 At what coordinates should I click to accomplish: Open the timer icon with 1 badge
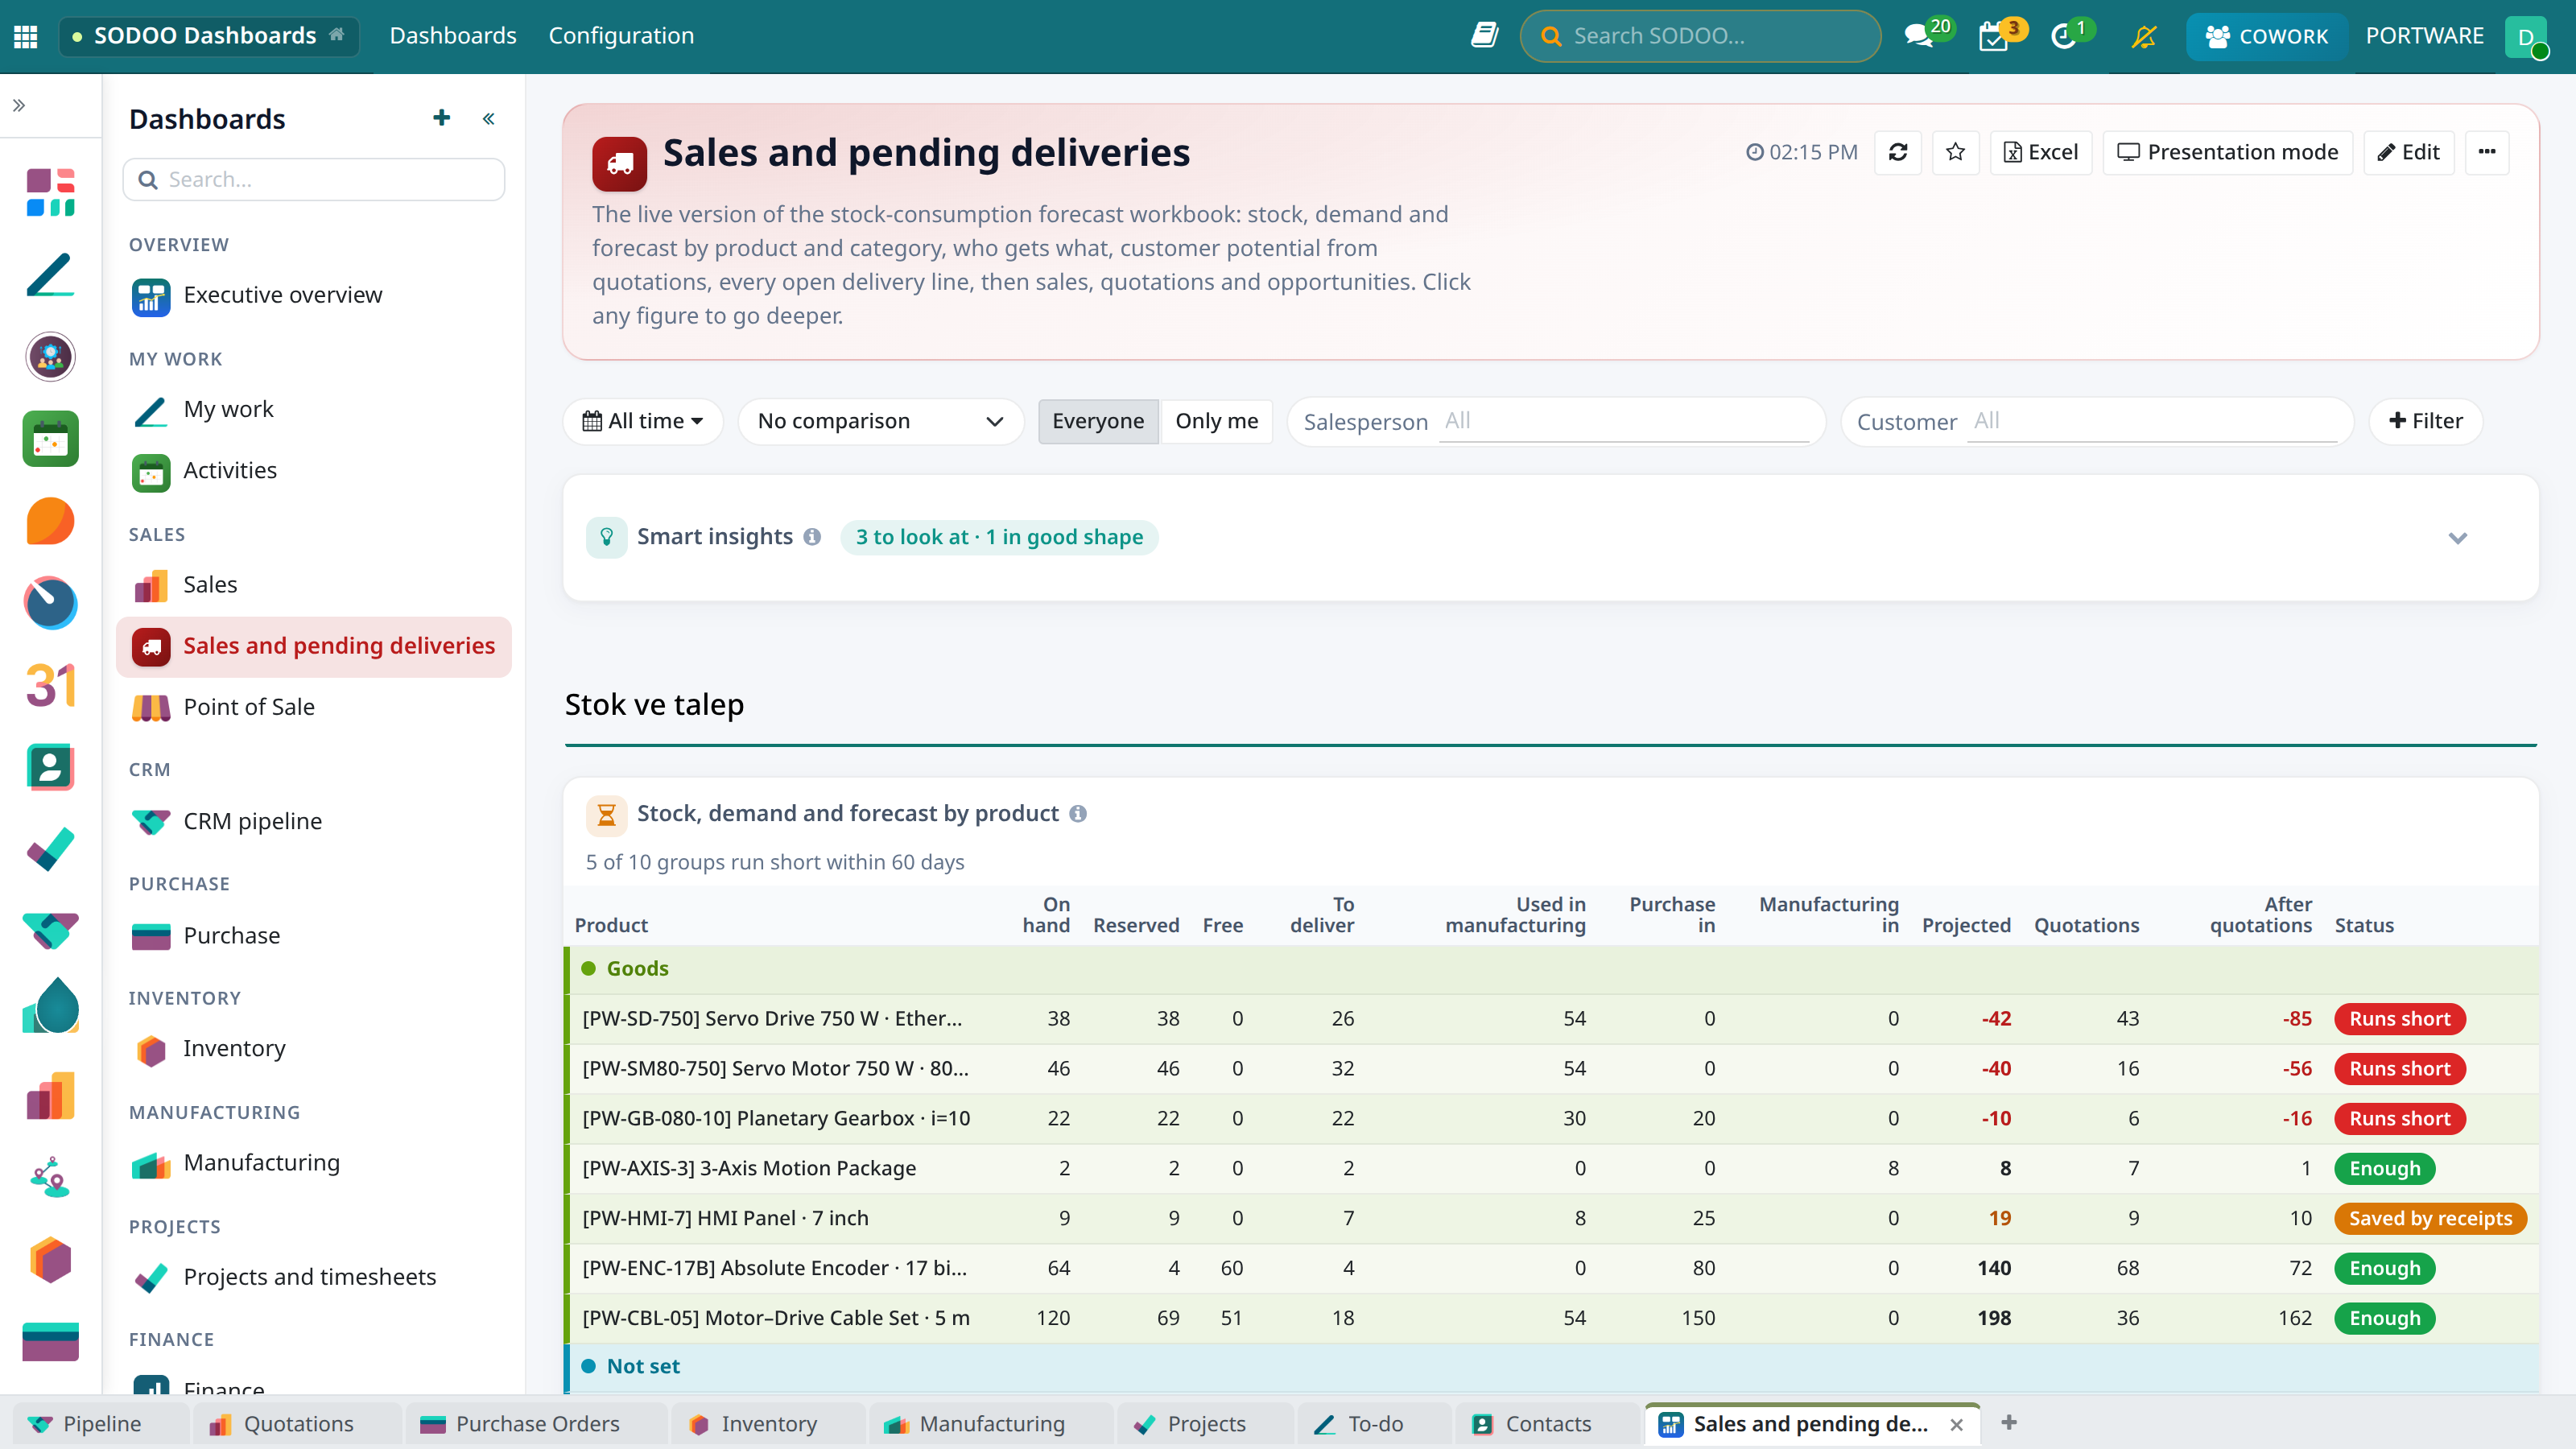tap(2064, 36)
